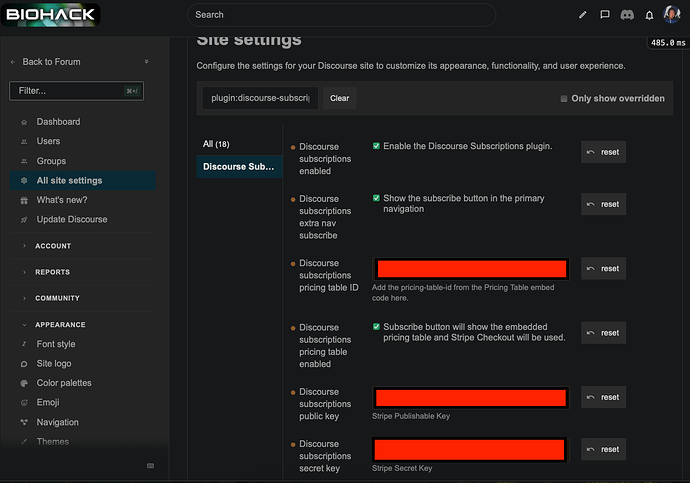The width and height of the screenshot is (690, 483).
Task: Reset the public key setting
Action: tap(603, 397)
